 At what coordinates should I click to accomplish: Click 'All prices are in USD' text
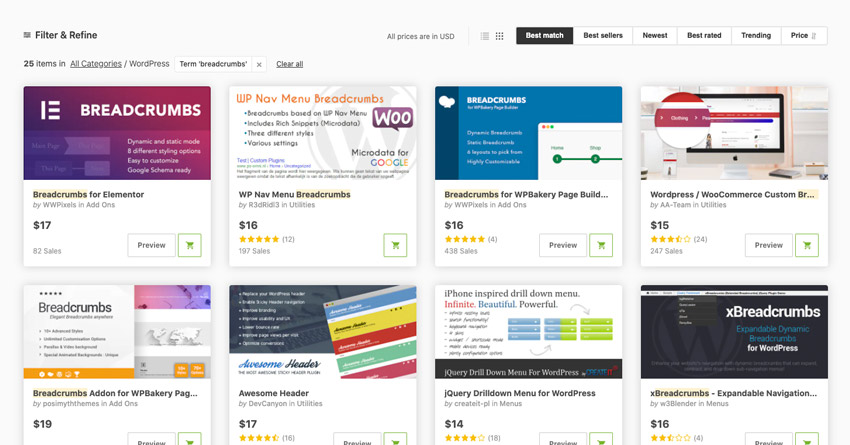[421, 36]
